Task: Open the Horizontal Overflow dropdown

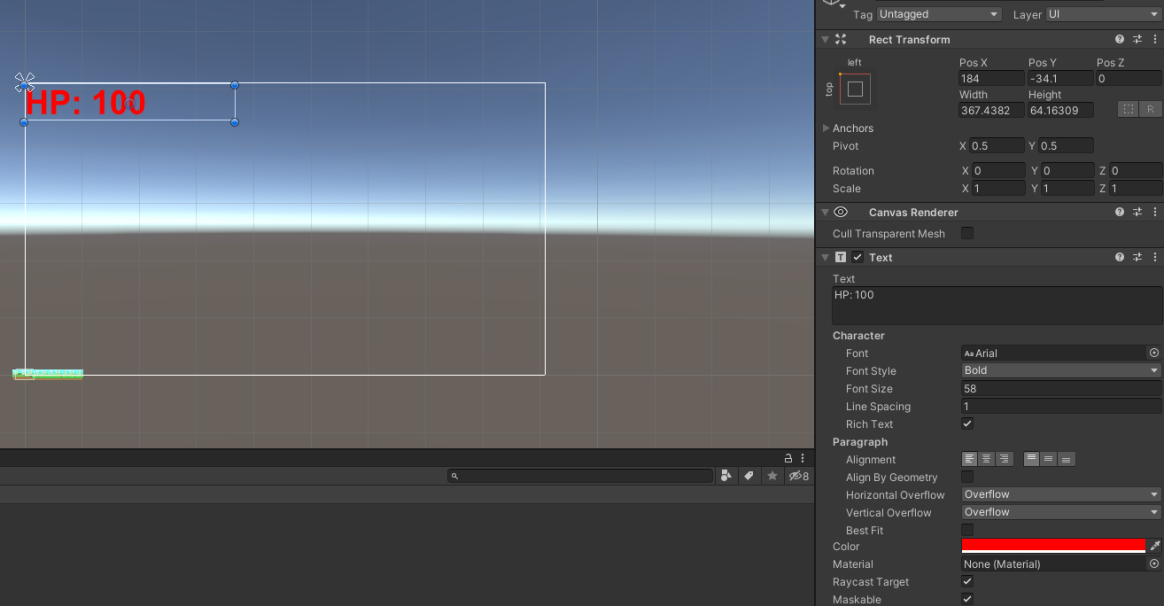Action: tap(1060, 494)
